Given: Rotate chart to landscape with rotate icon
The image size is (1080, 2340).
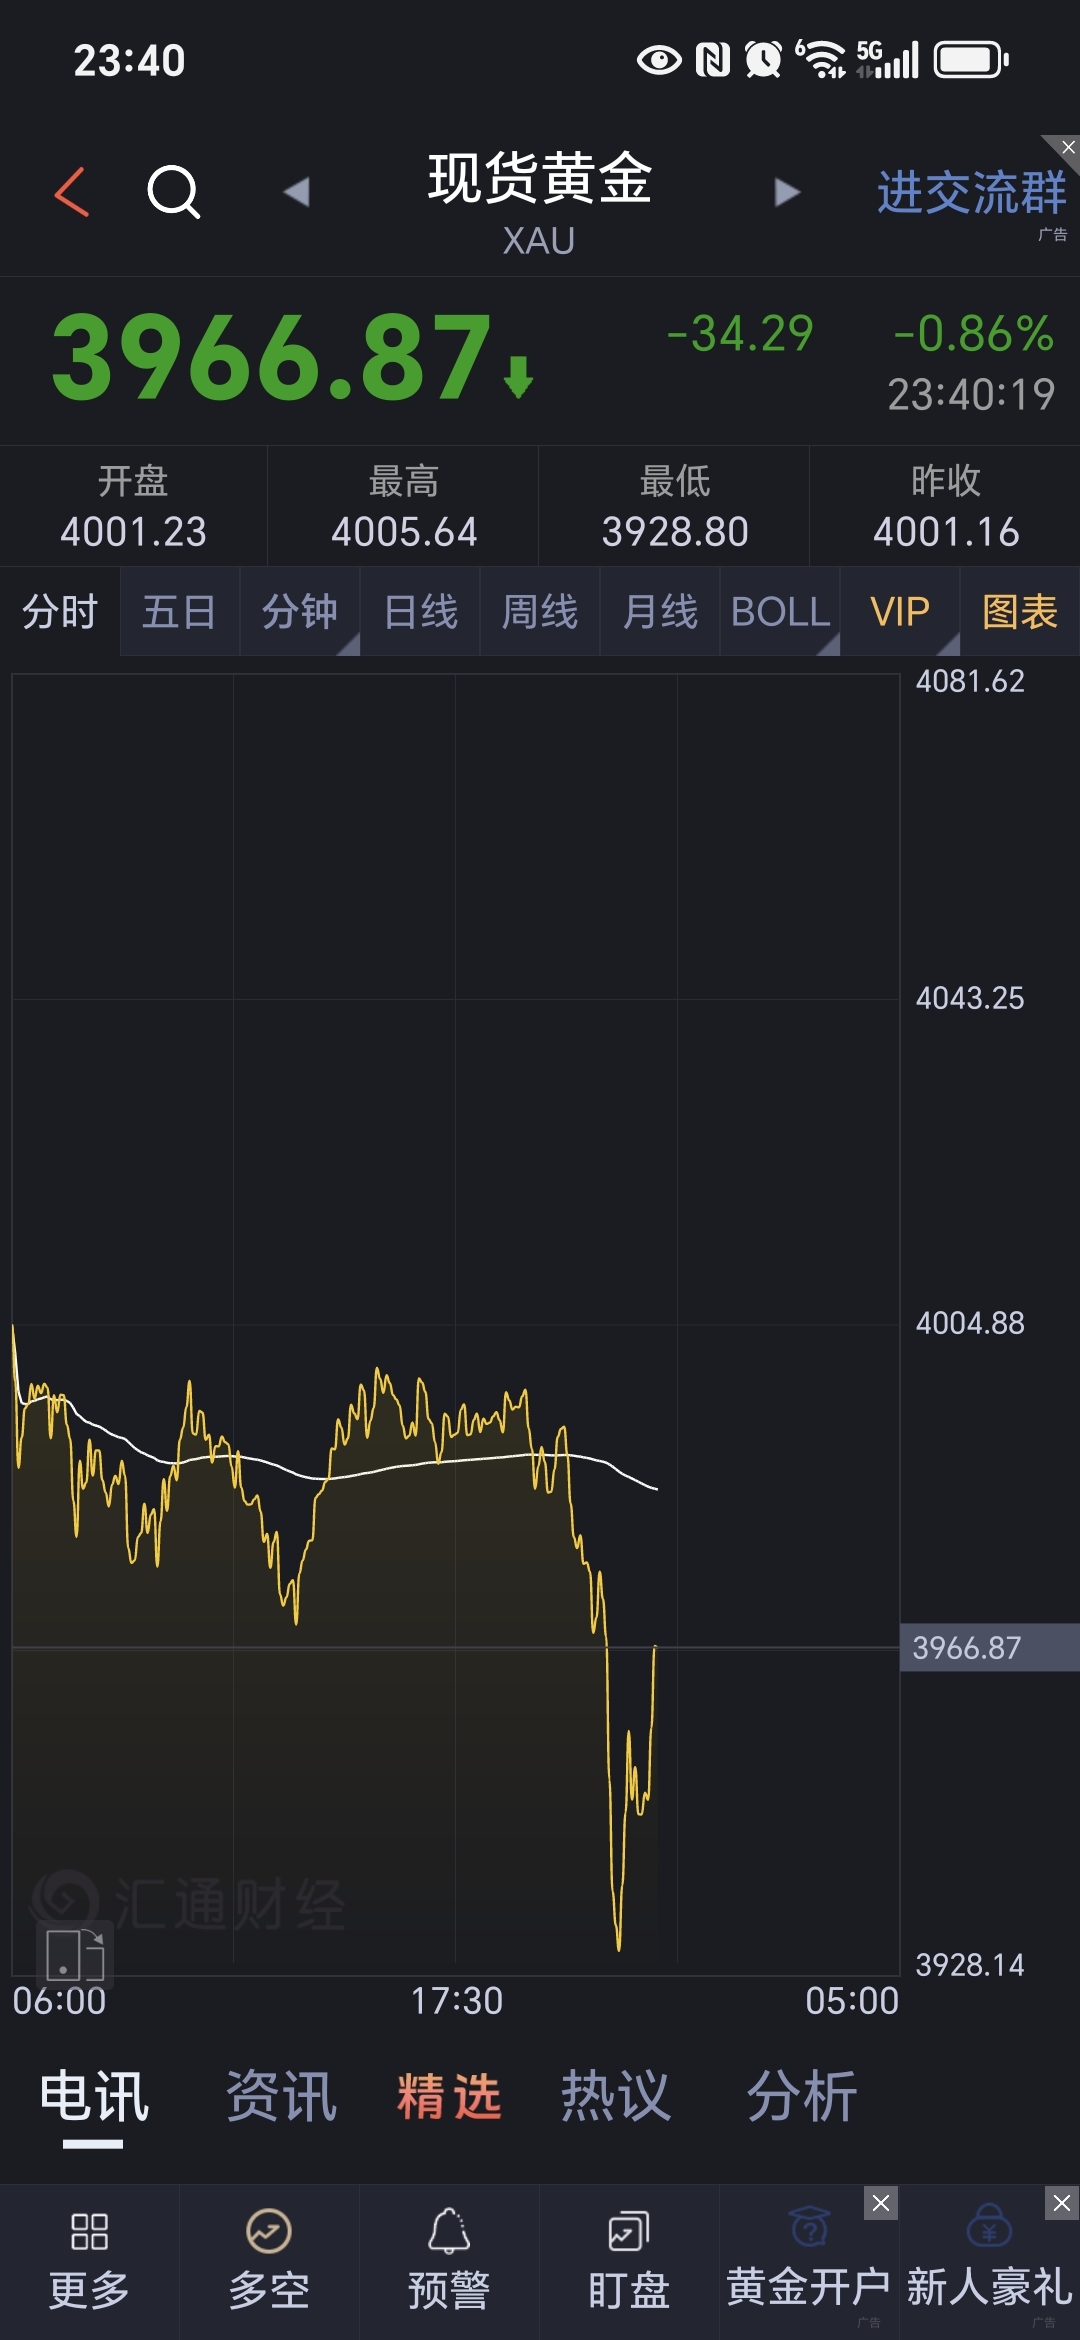Looking at the screenshot, I should (x=75, y=1954).
